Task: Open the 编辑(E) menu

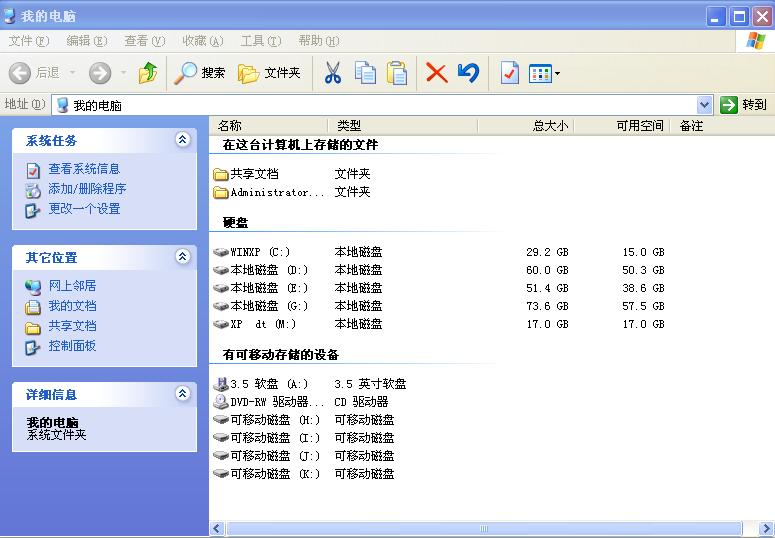Action: pos(86,41)
